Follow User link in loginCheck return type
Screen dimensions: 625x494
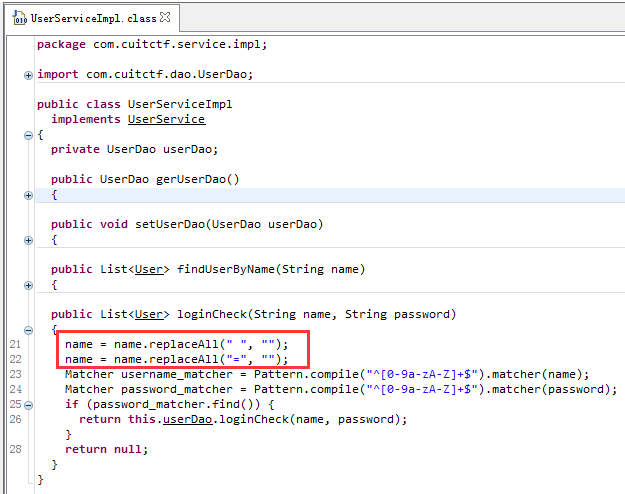(150, 314)
